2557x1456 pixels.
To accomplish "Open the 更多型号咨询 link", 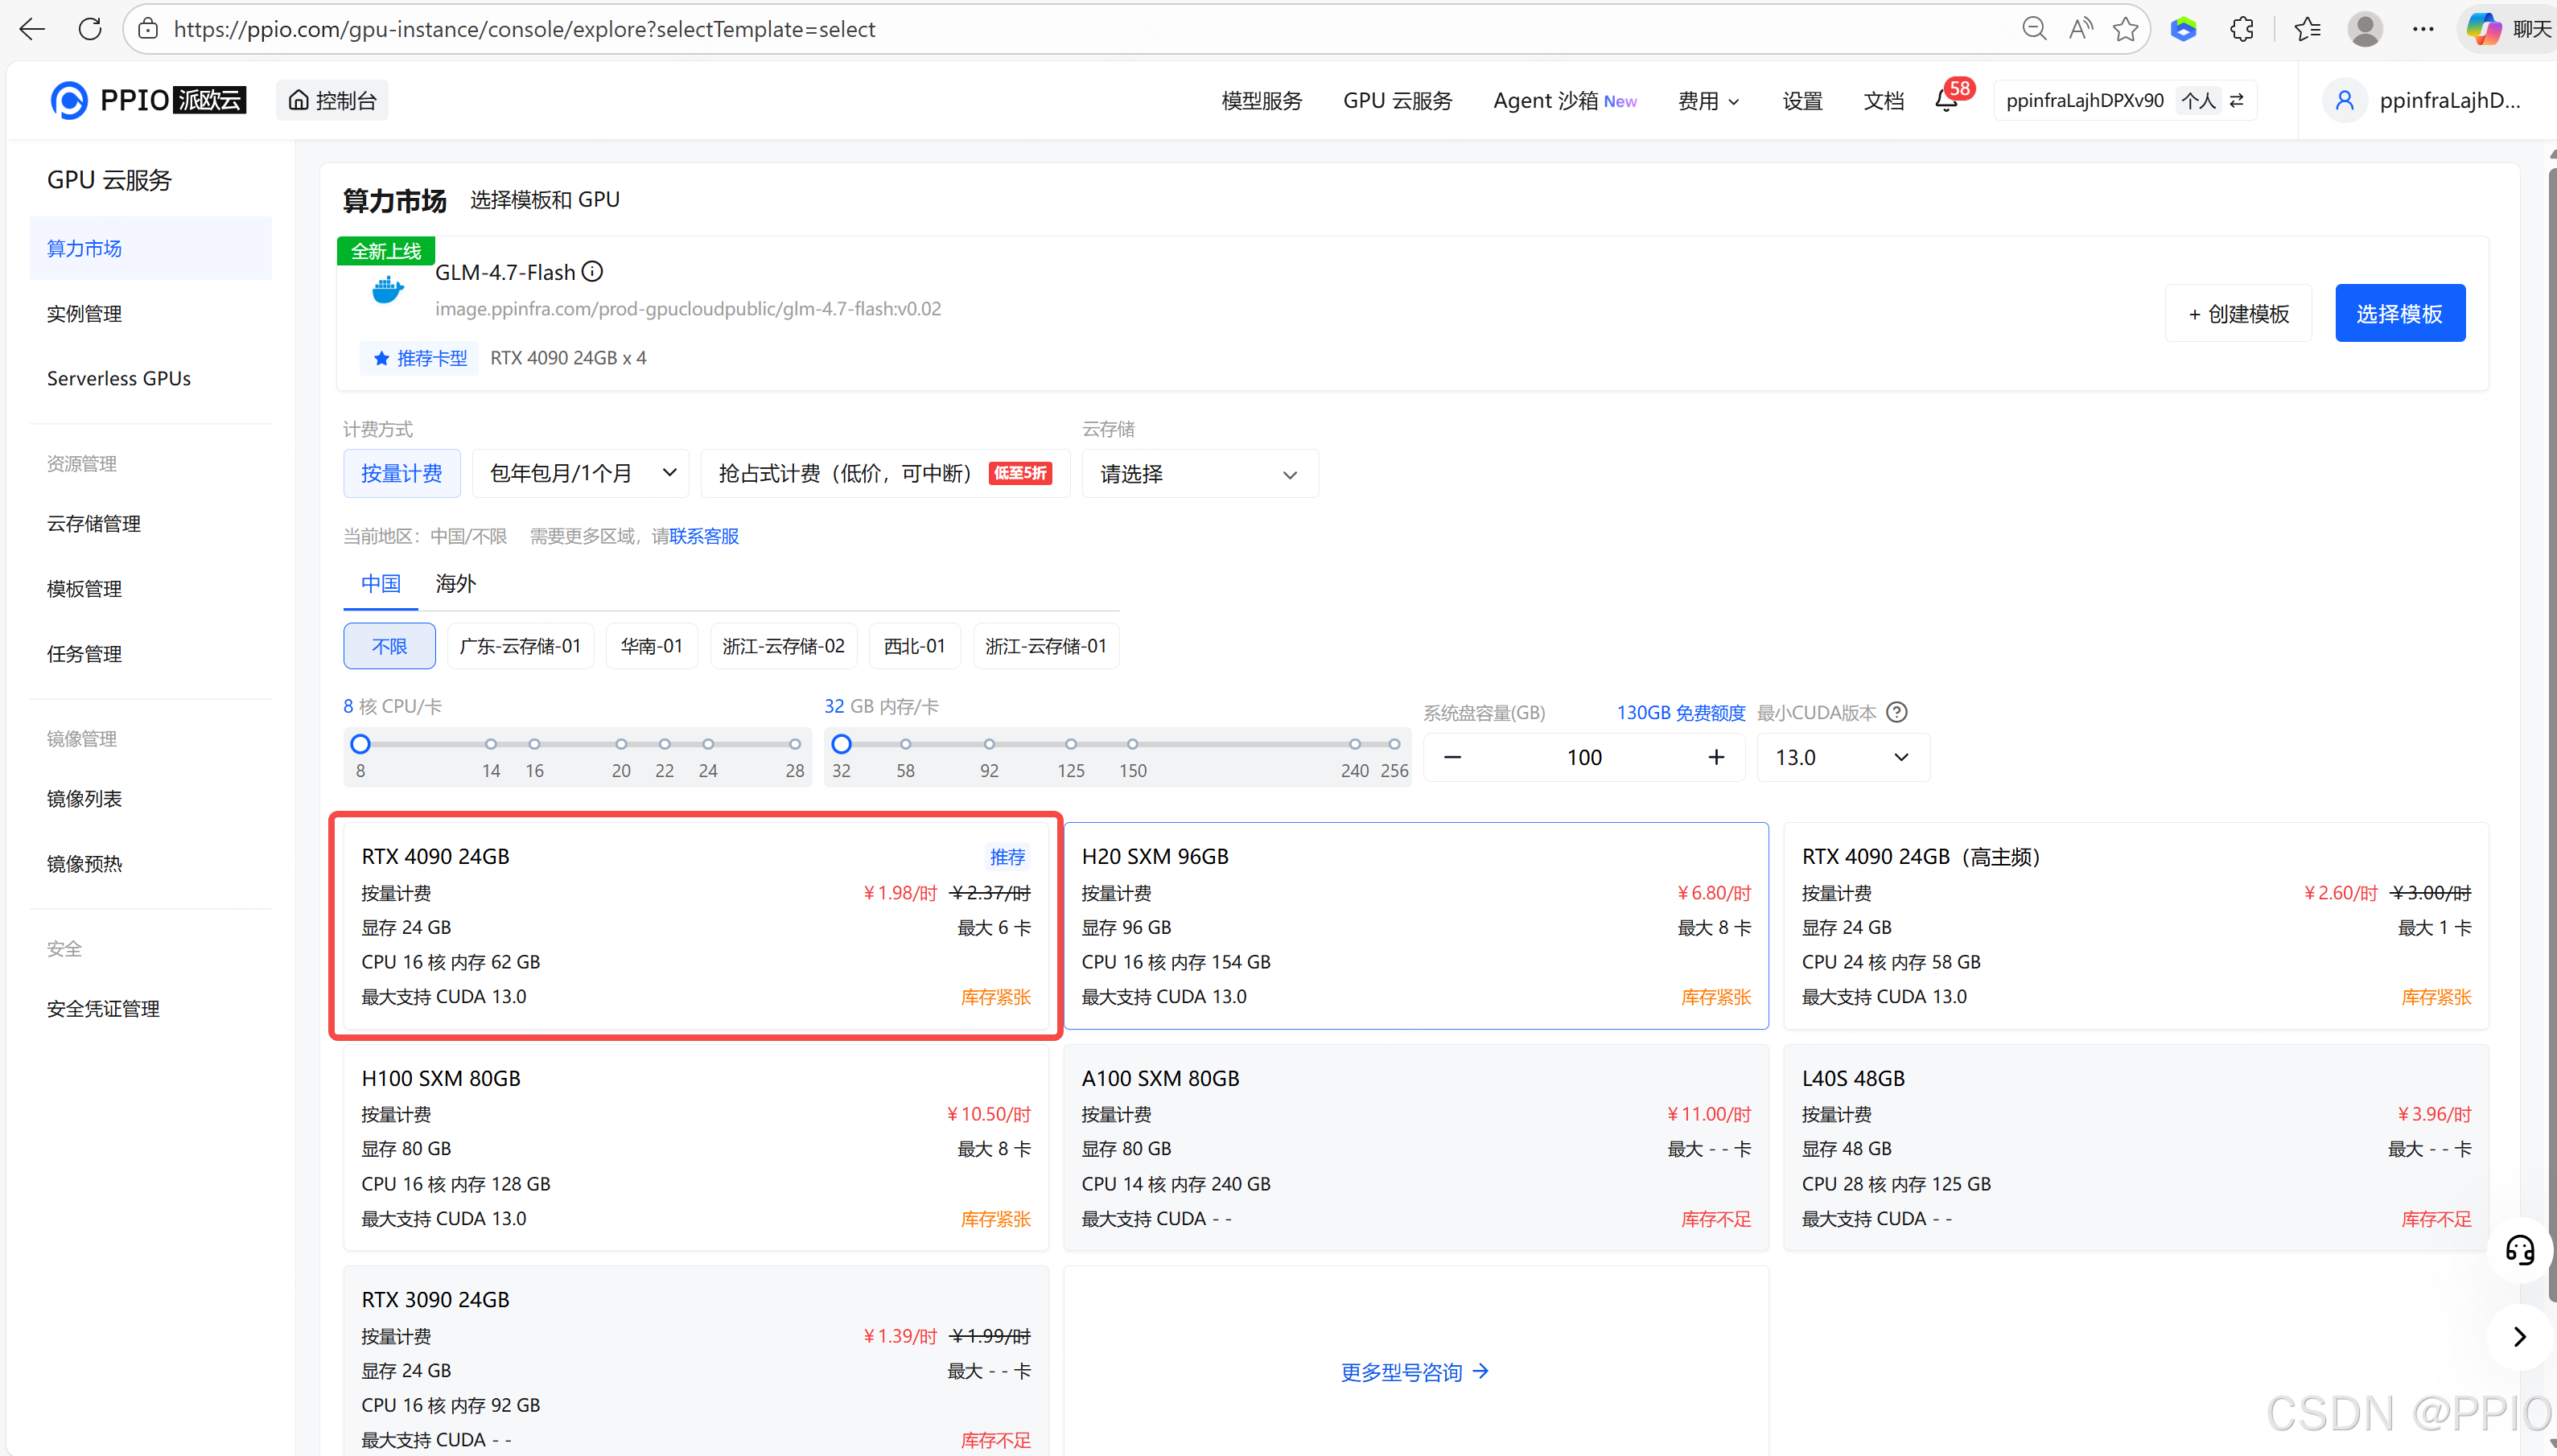I will [1413, 1371].
